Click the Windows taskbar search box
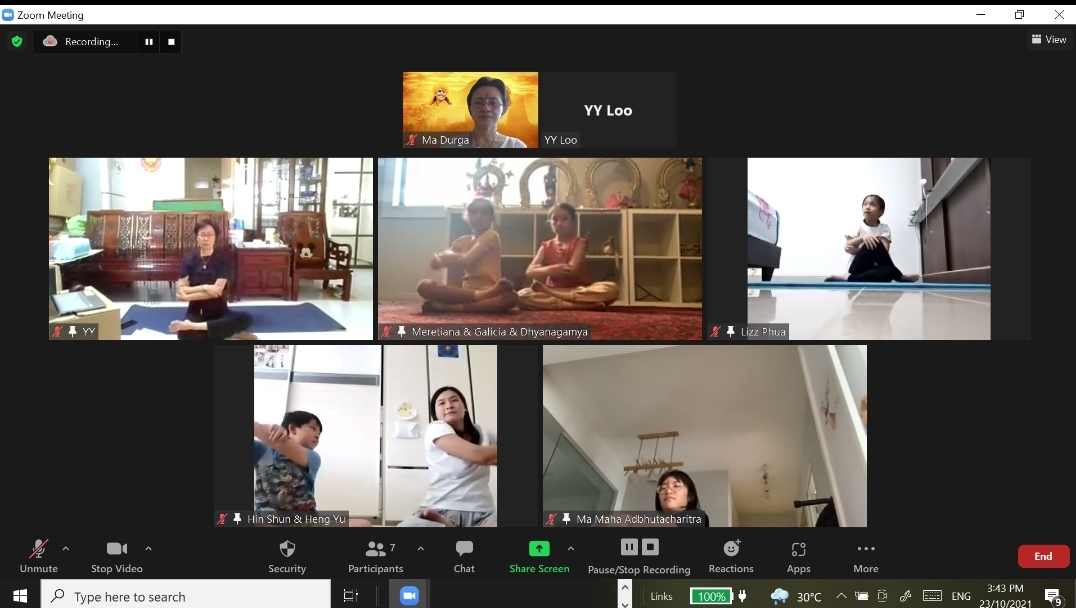Image resolution: width=1076 pixels, height=608 pixels. coord(186,596)
